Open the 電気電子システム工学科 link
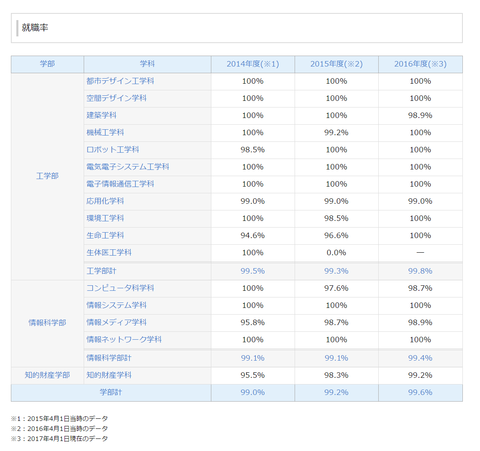 [128, 167]
